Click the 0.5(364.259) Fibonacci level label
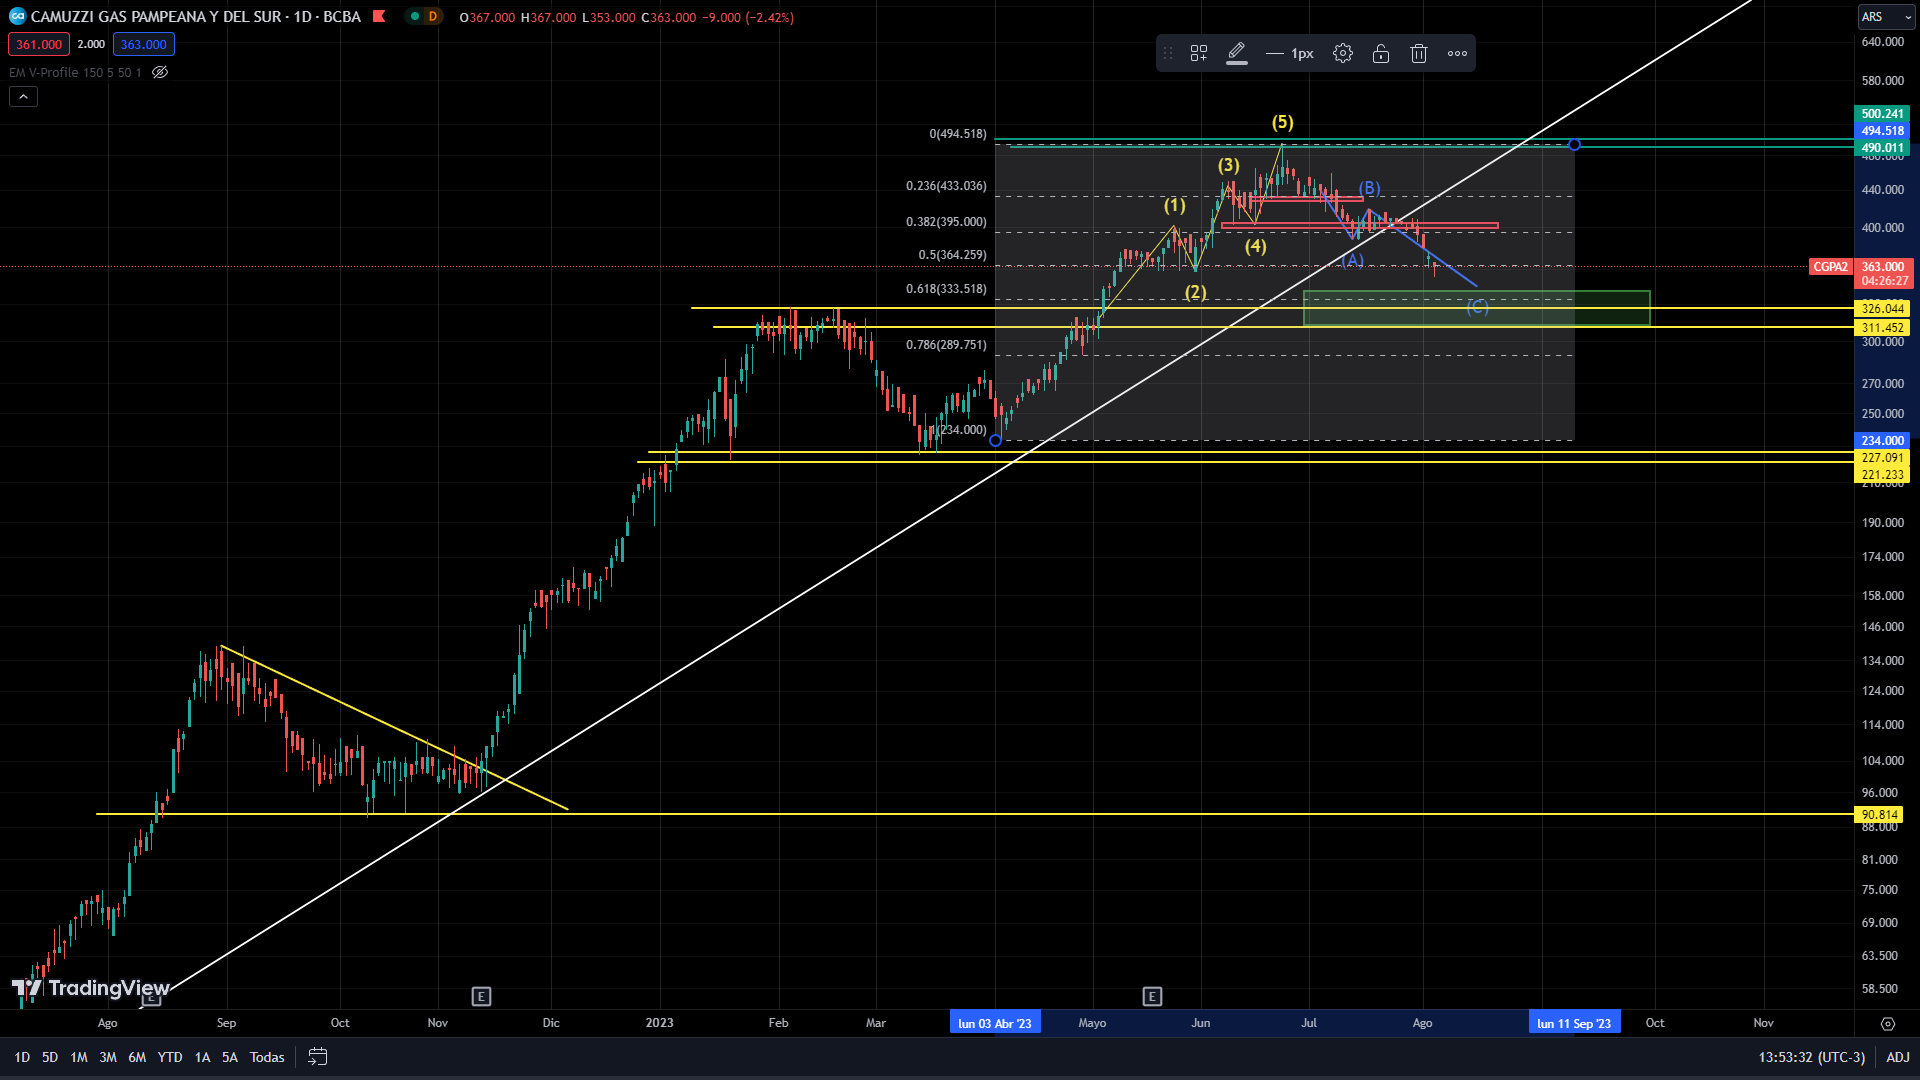The image size is (1920, 1080). [x=952, y=255]
